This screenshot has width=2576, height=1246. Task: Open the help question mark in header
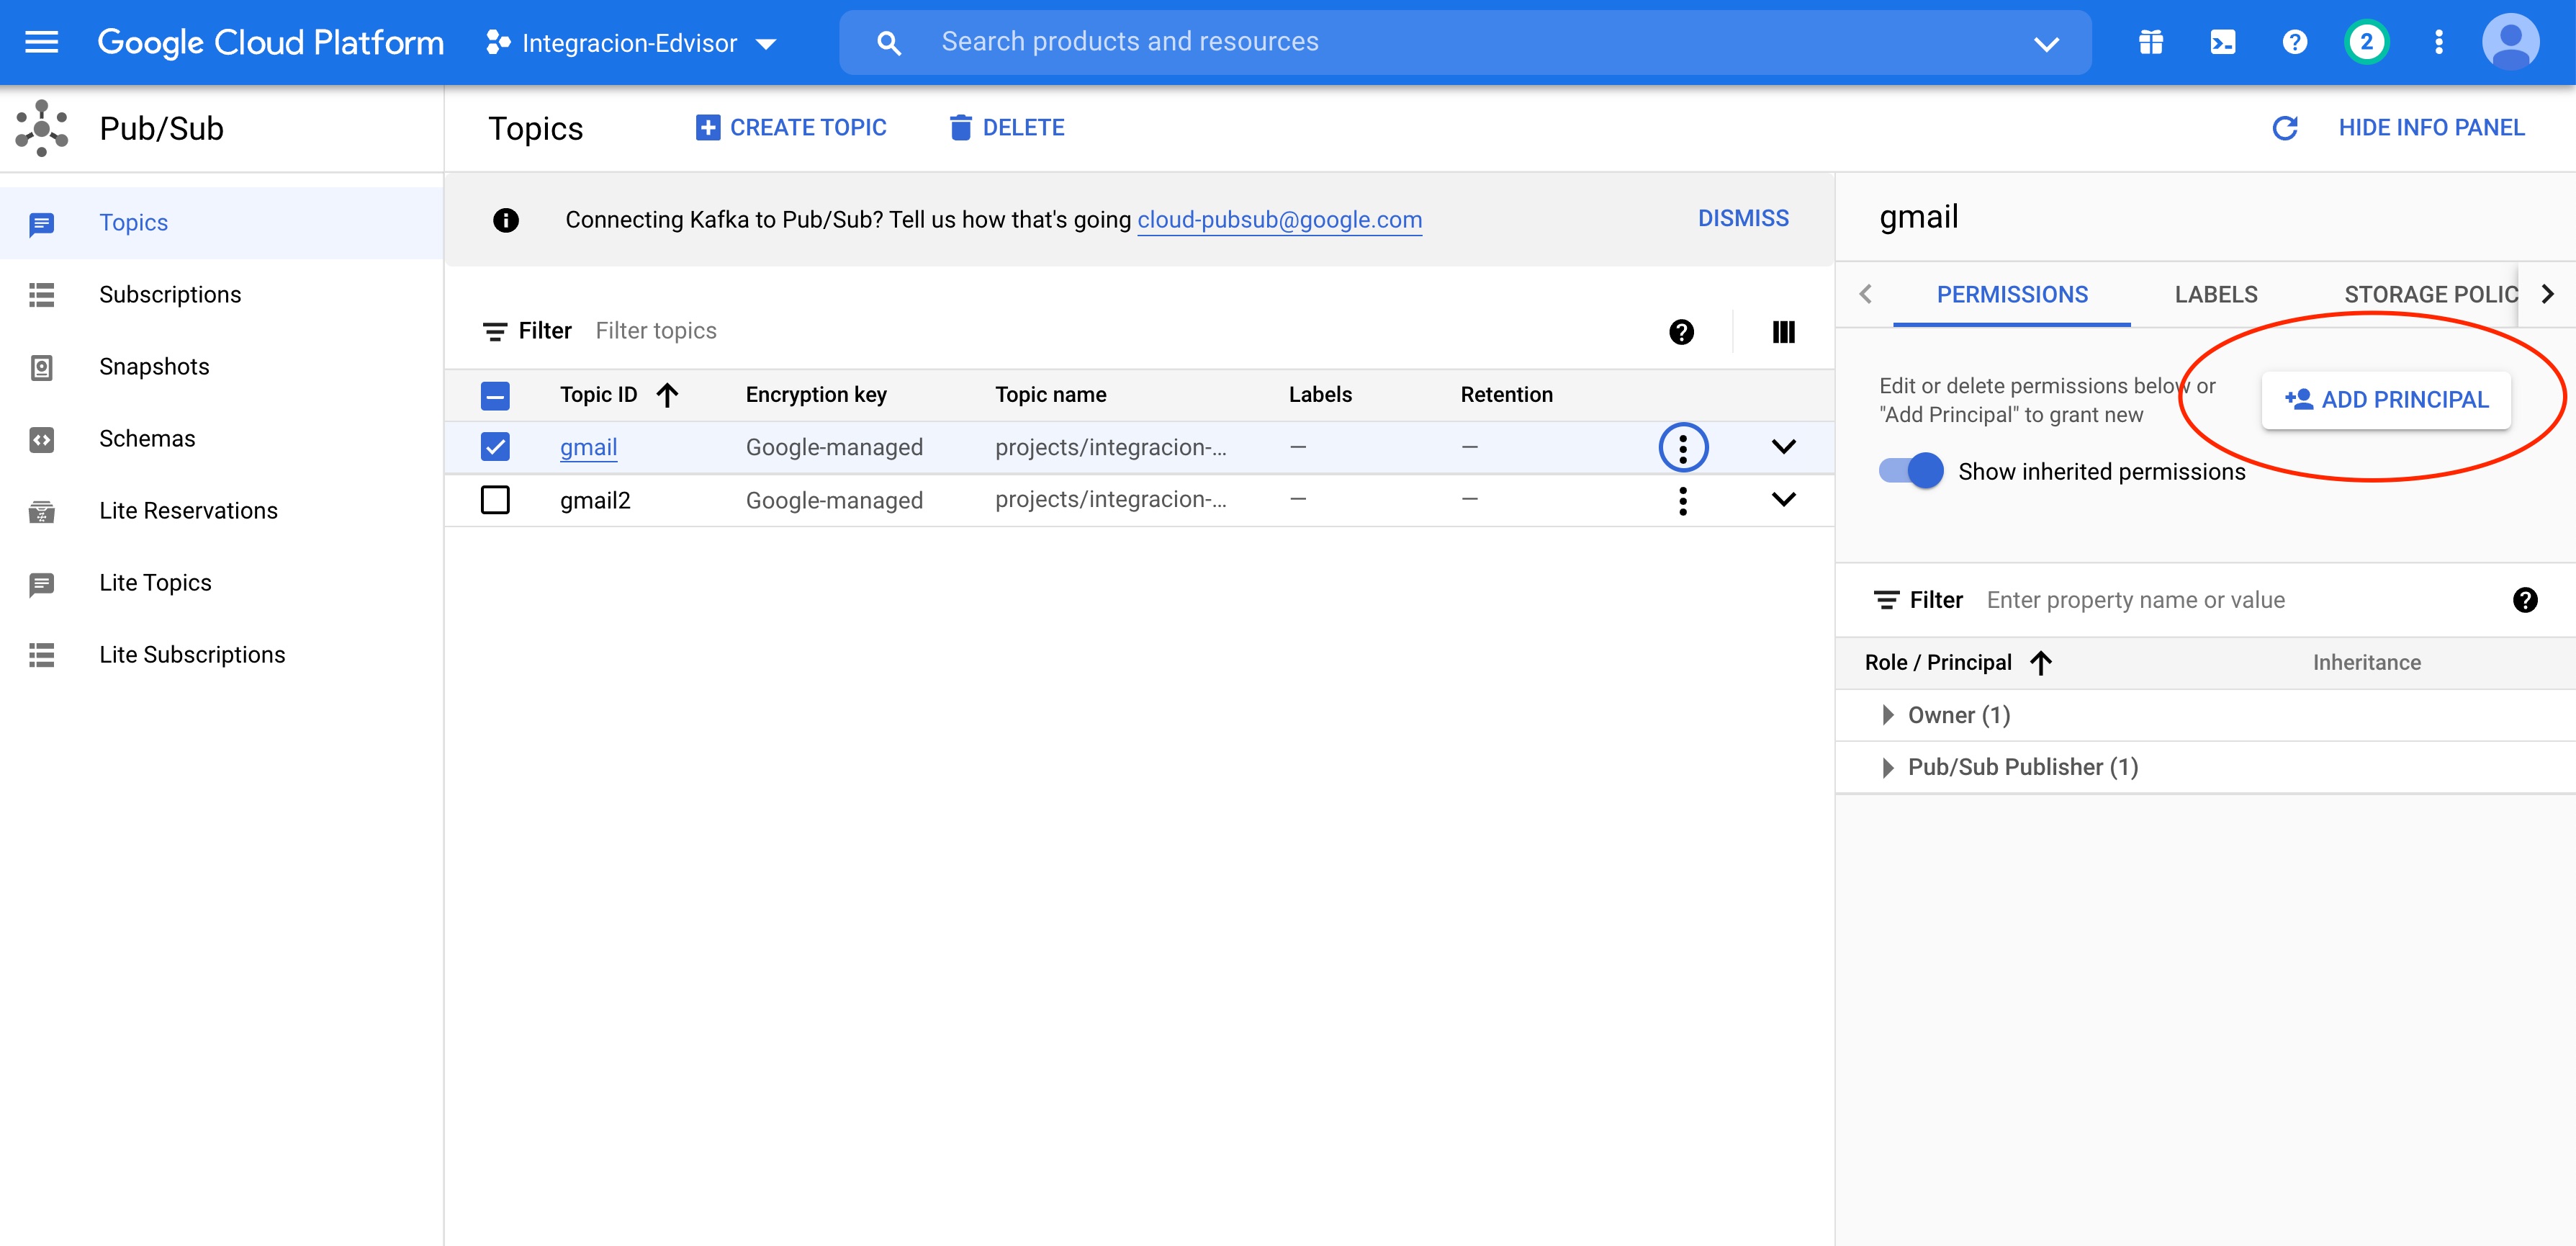click(x=2294, y=42)
